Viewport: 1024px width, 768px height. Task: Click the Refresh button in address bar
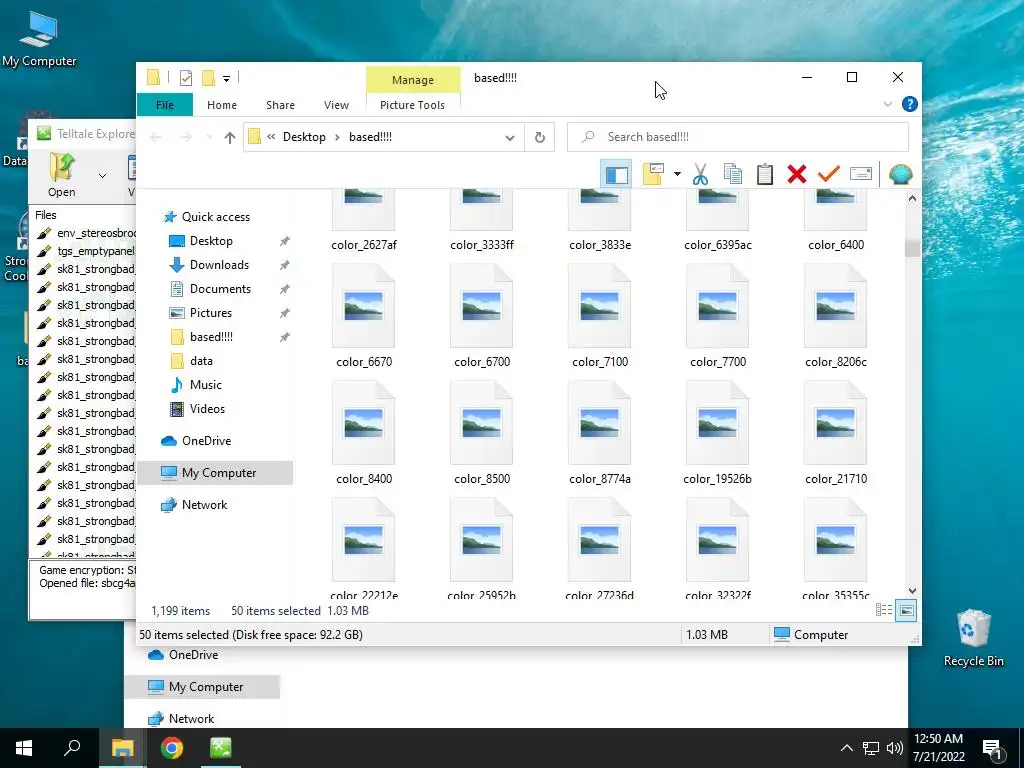pos(539,137)
